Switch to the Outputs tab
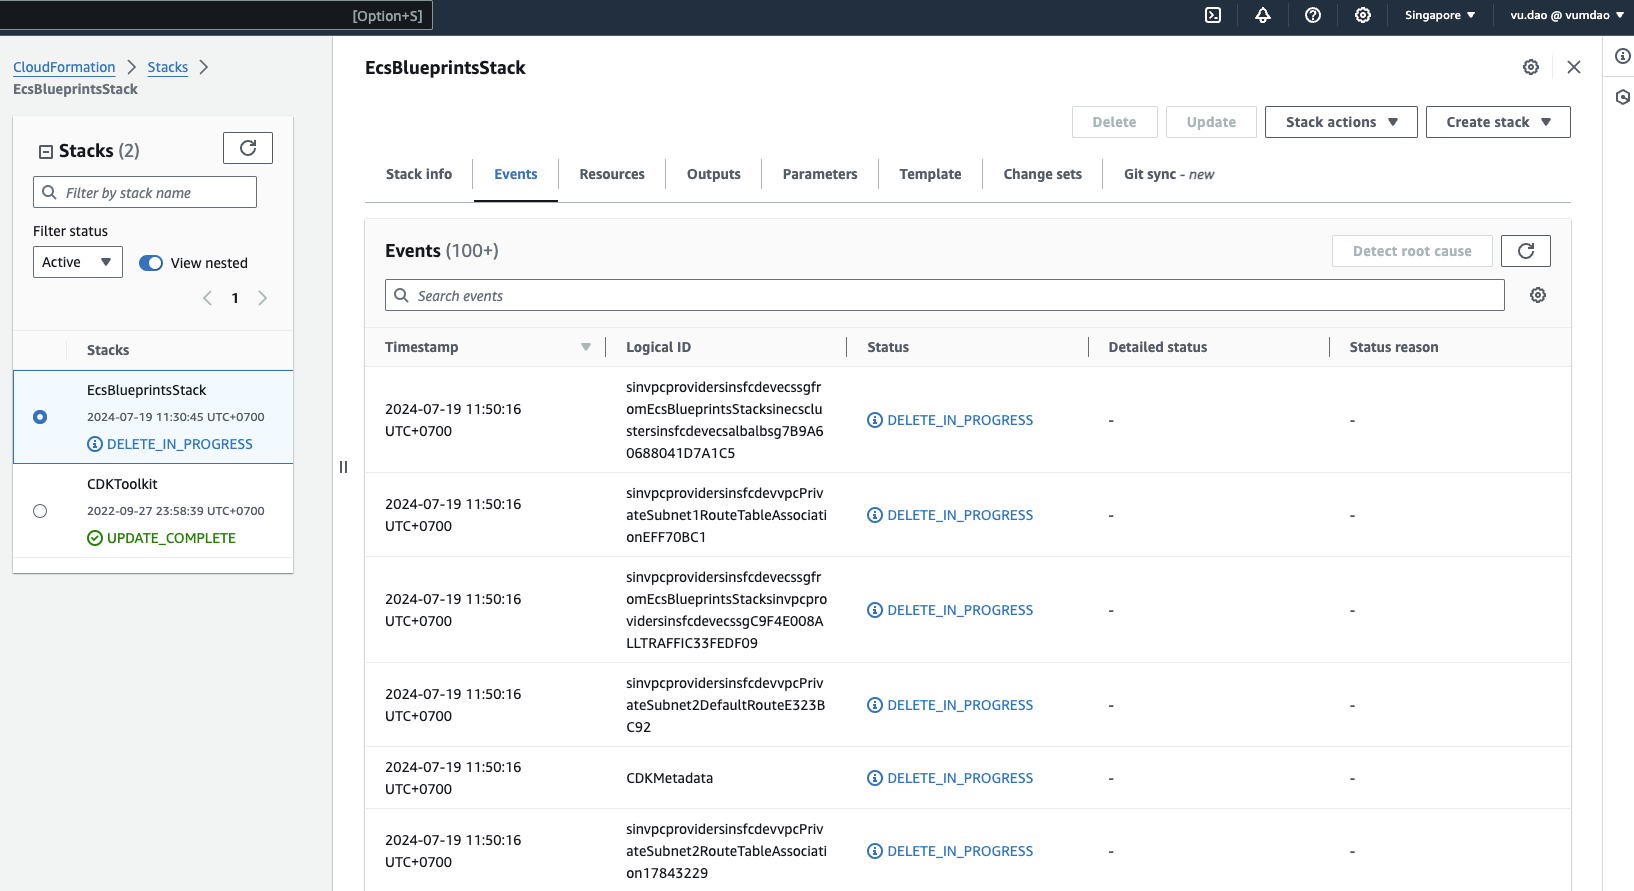Viewport: 1634px width, 891px height. pyautogui.click(x=714, y=174)
